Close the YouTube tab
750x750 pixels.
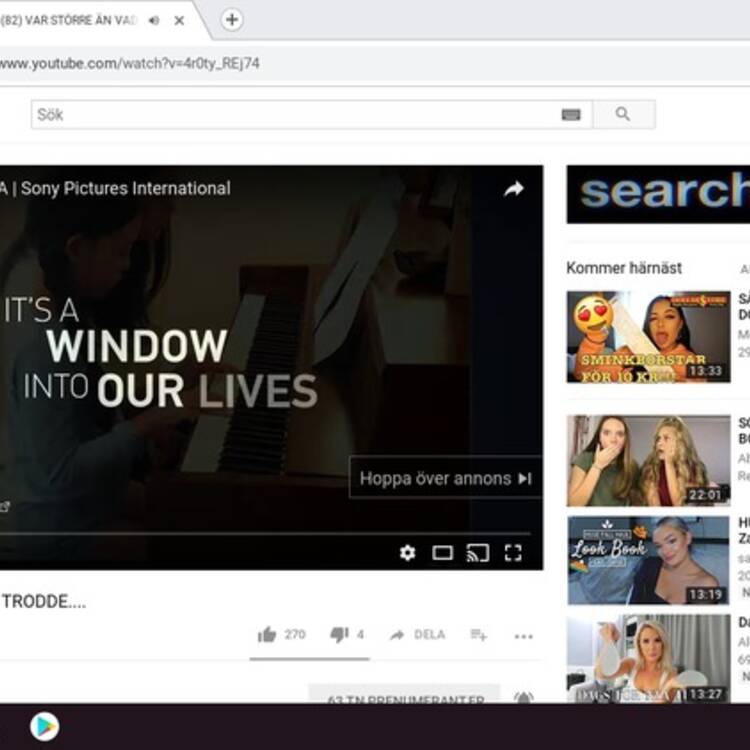[179, 21]
